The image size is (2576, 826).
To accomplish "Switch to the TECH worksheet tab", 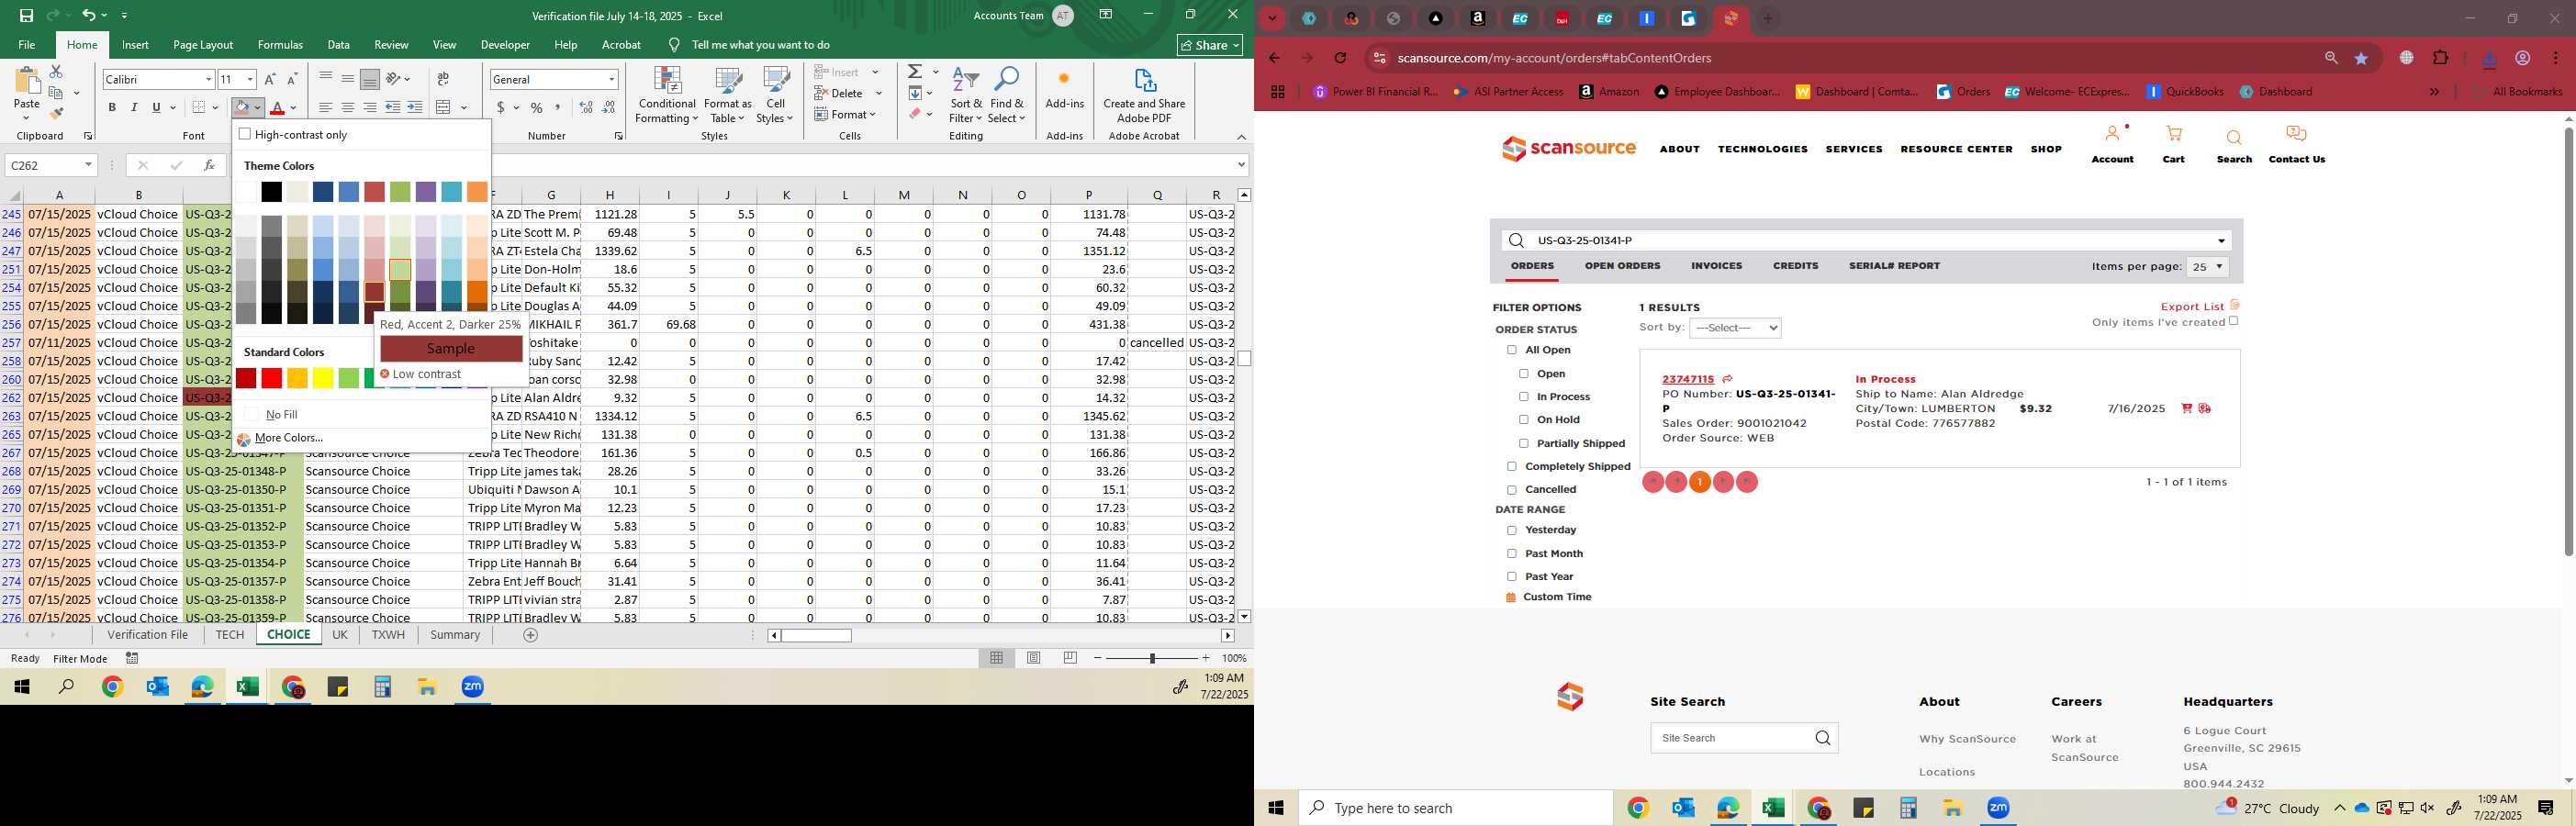I will click(230, 635).
